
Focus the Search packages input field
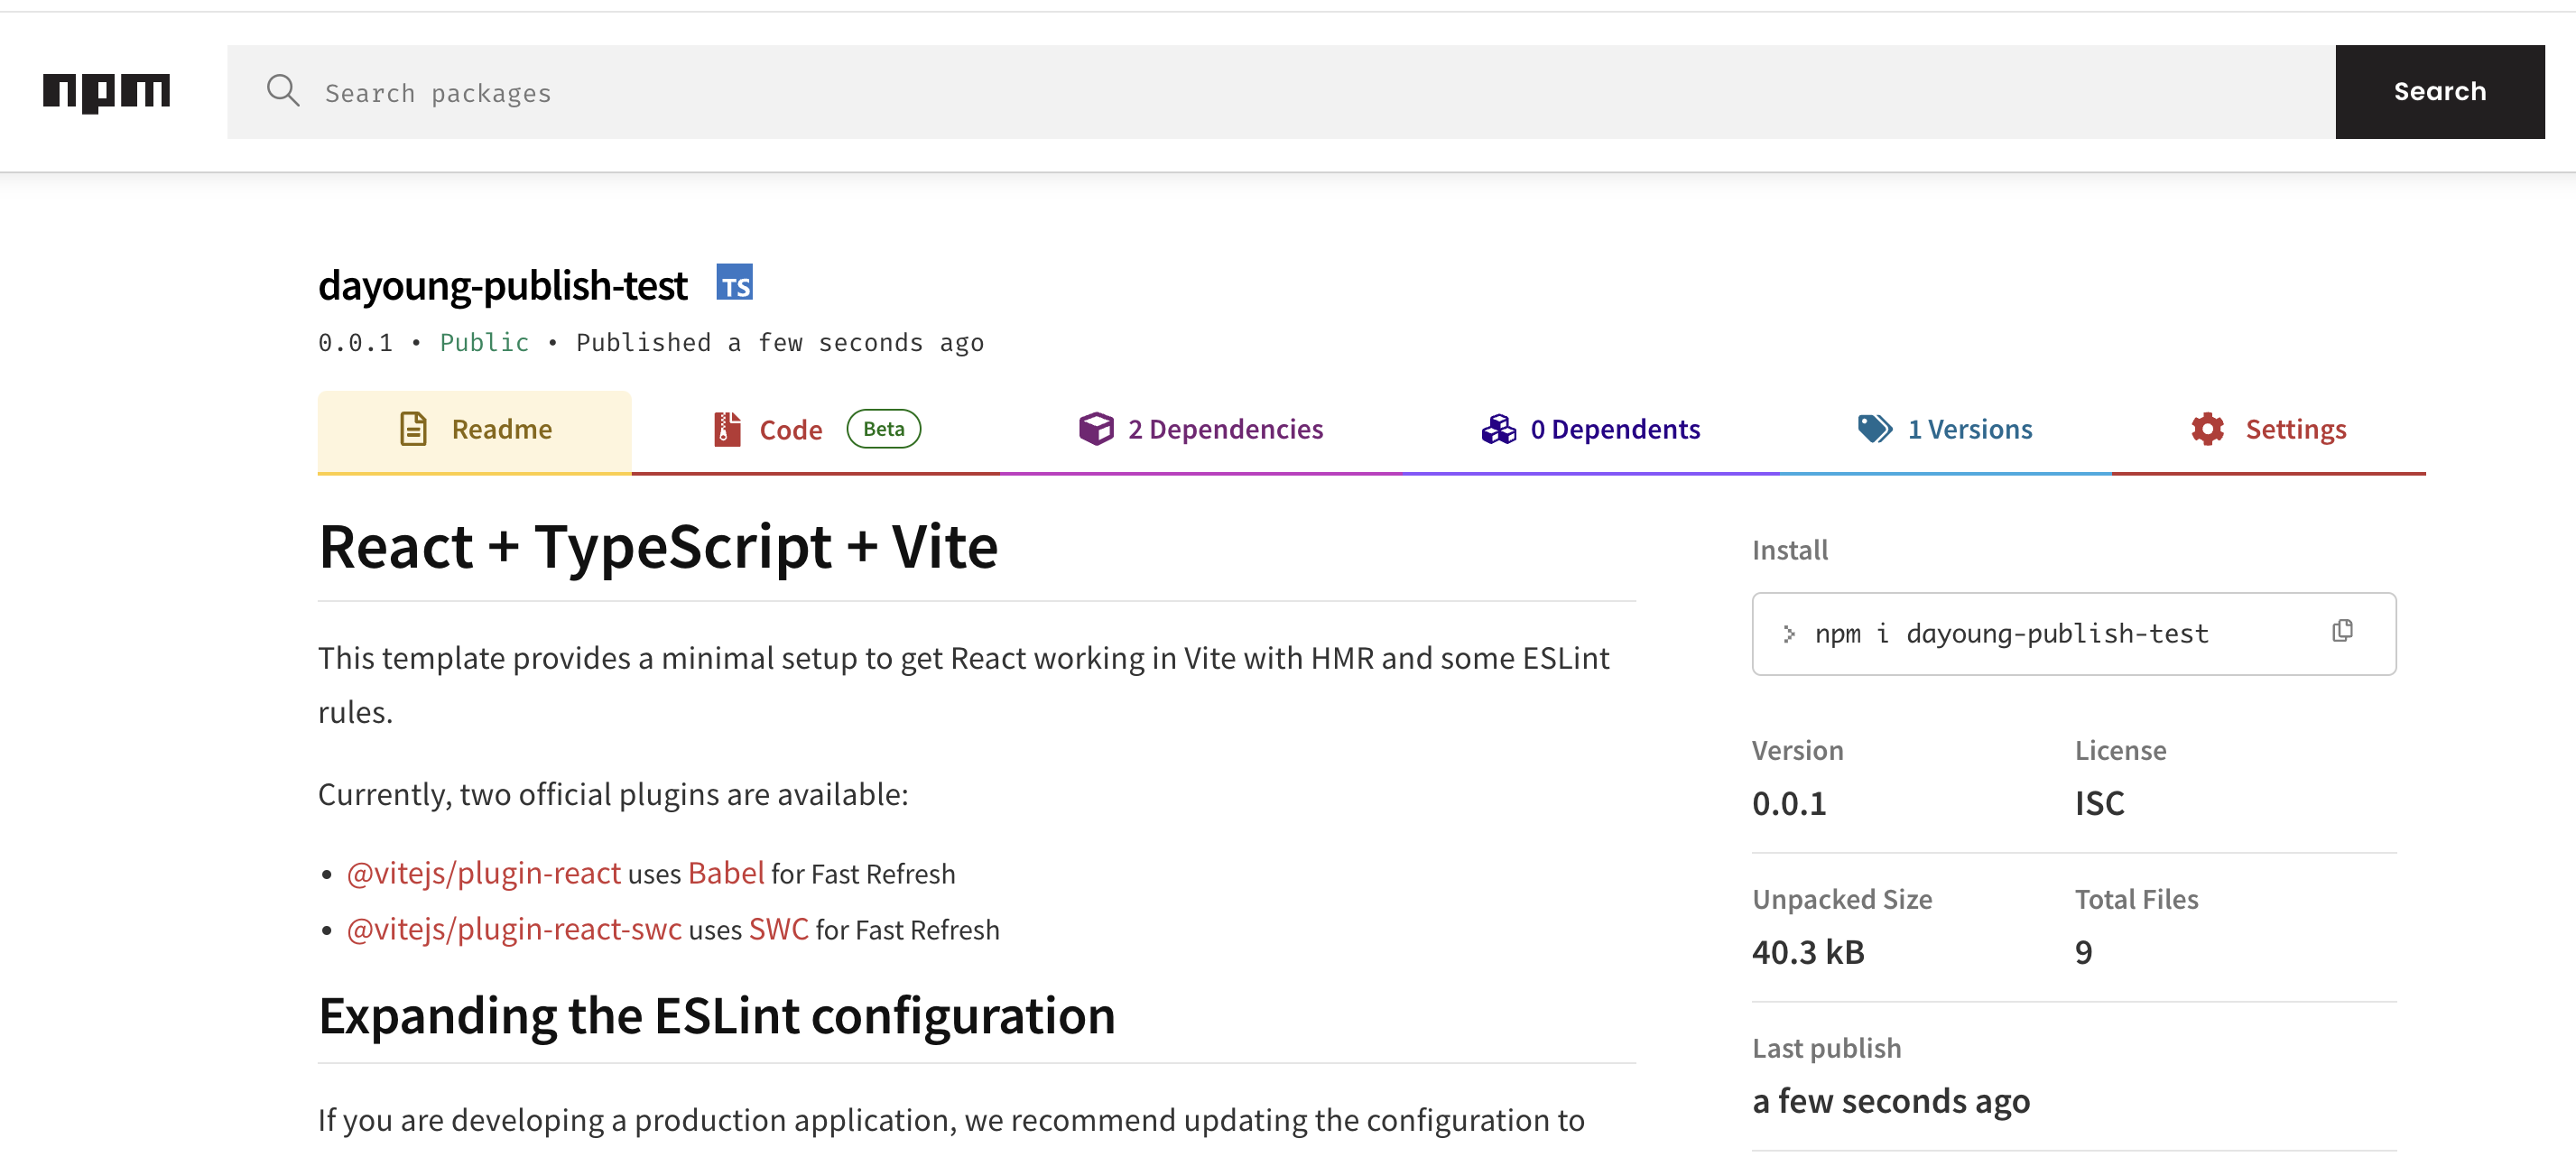(x=1280, y=92)
